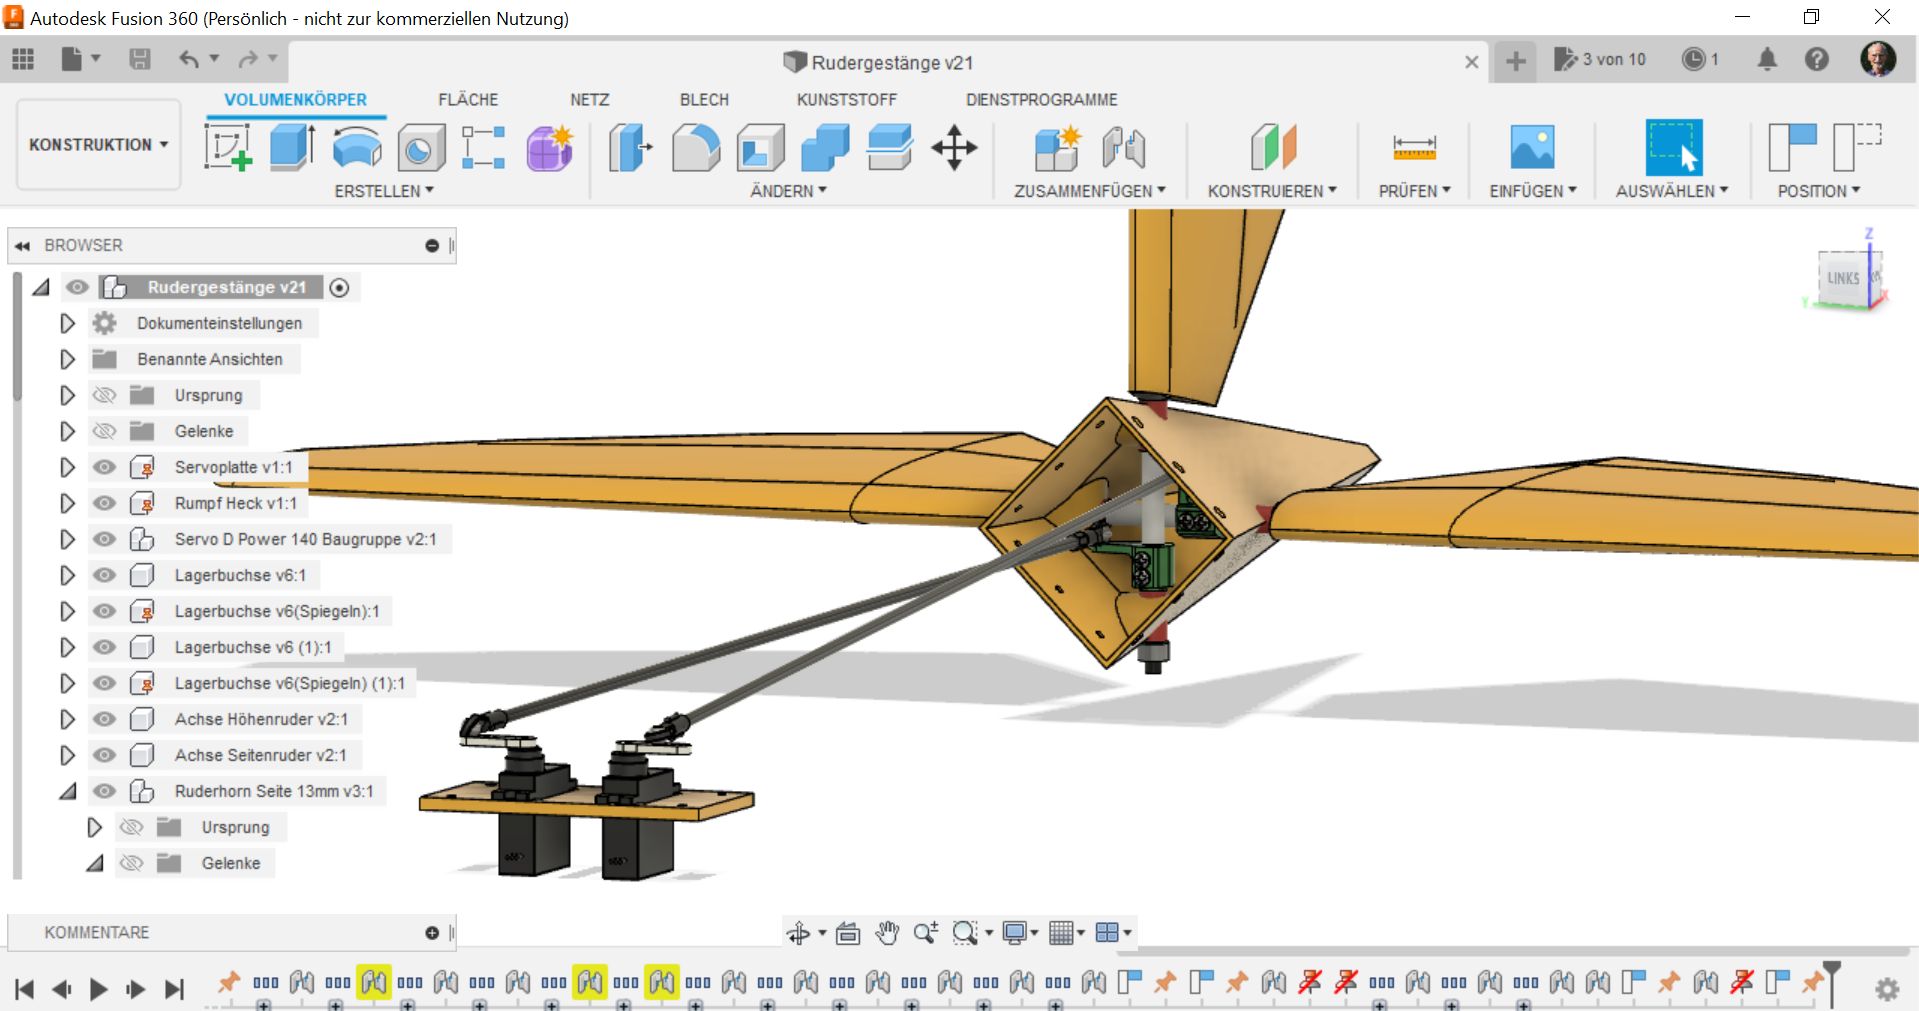Open the data panel grid icon
Viewport: 1919px width, 1011px height.
click(23, 60)
